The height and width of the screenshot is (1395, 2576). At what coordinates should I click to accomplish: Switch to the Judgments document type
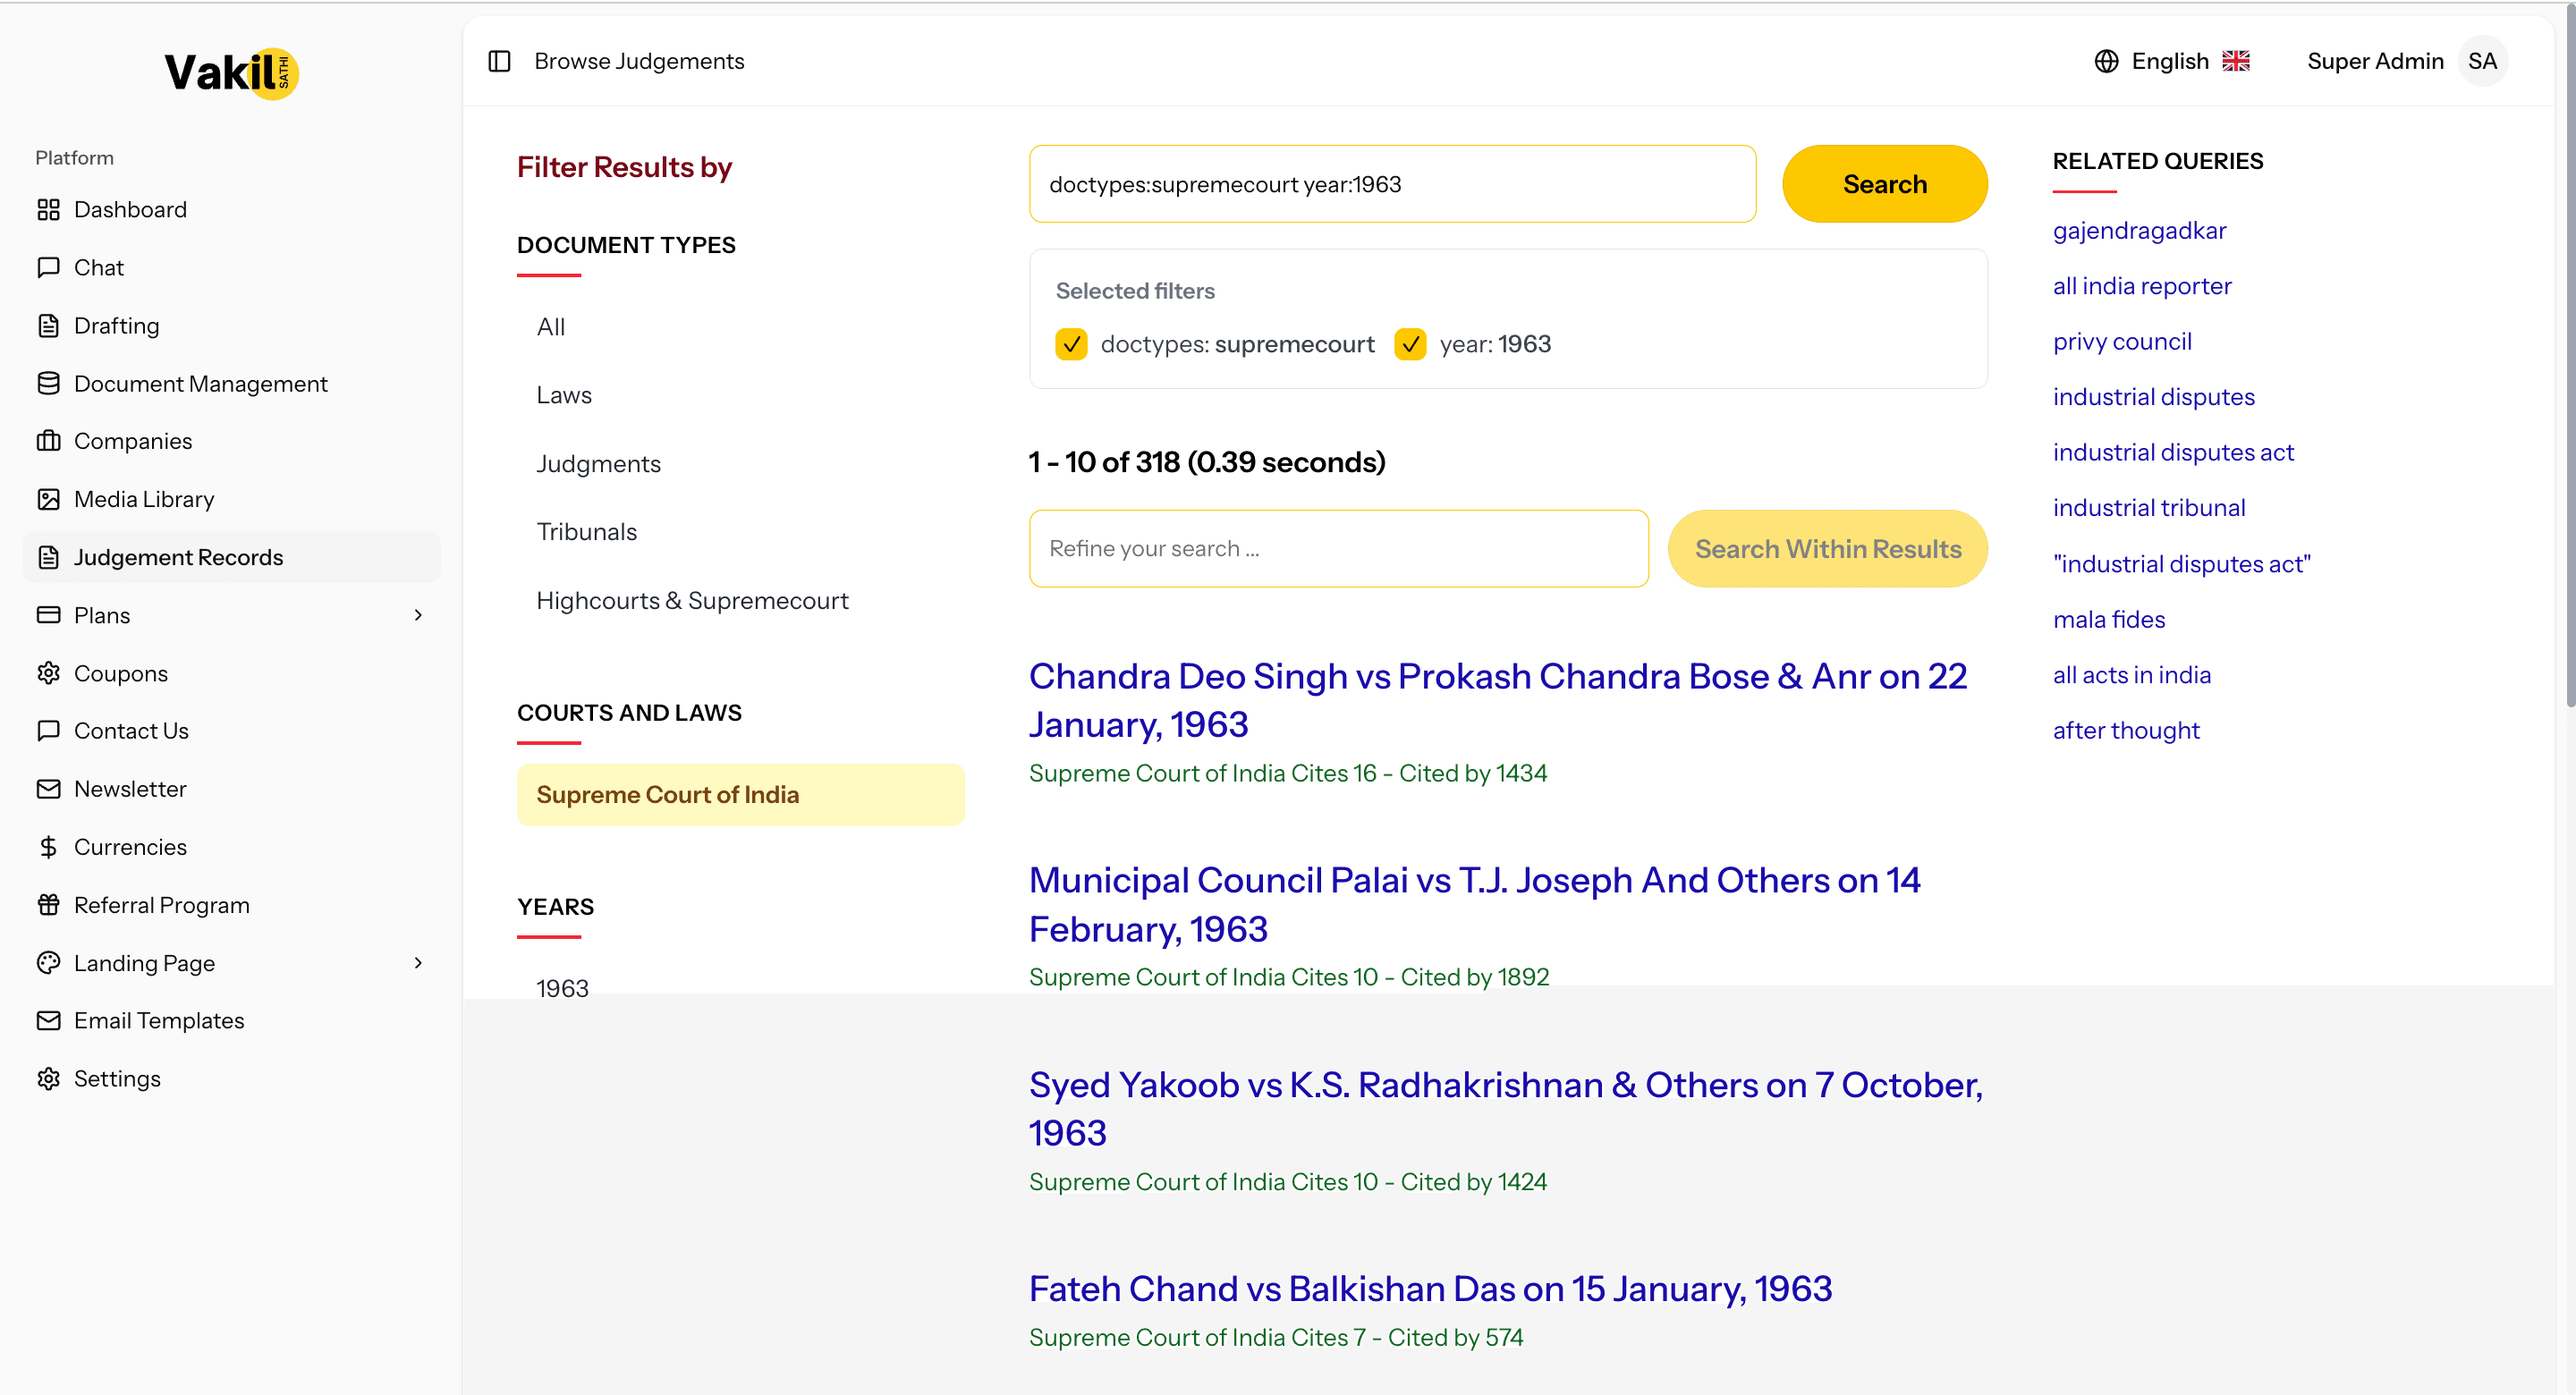point(598,463)
